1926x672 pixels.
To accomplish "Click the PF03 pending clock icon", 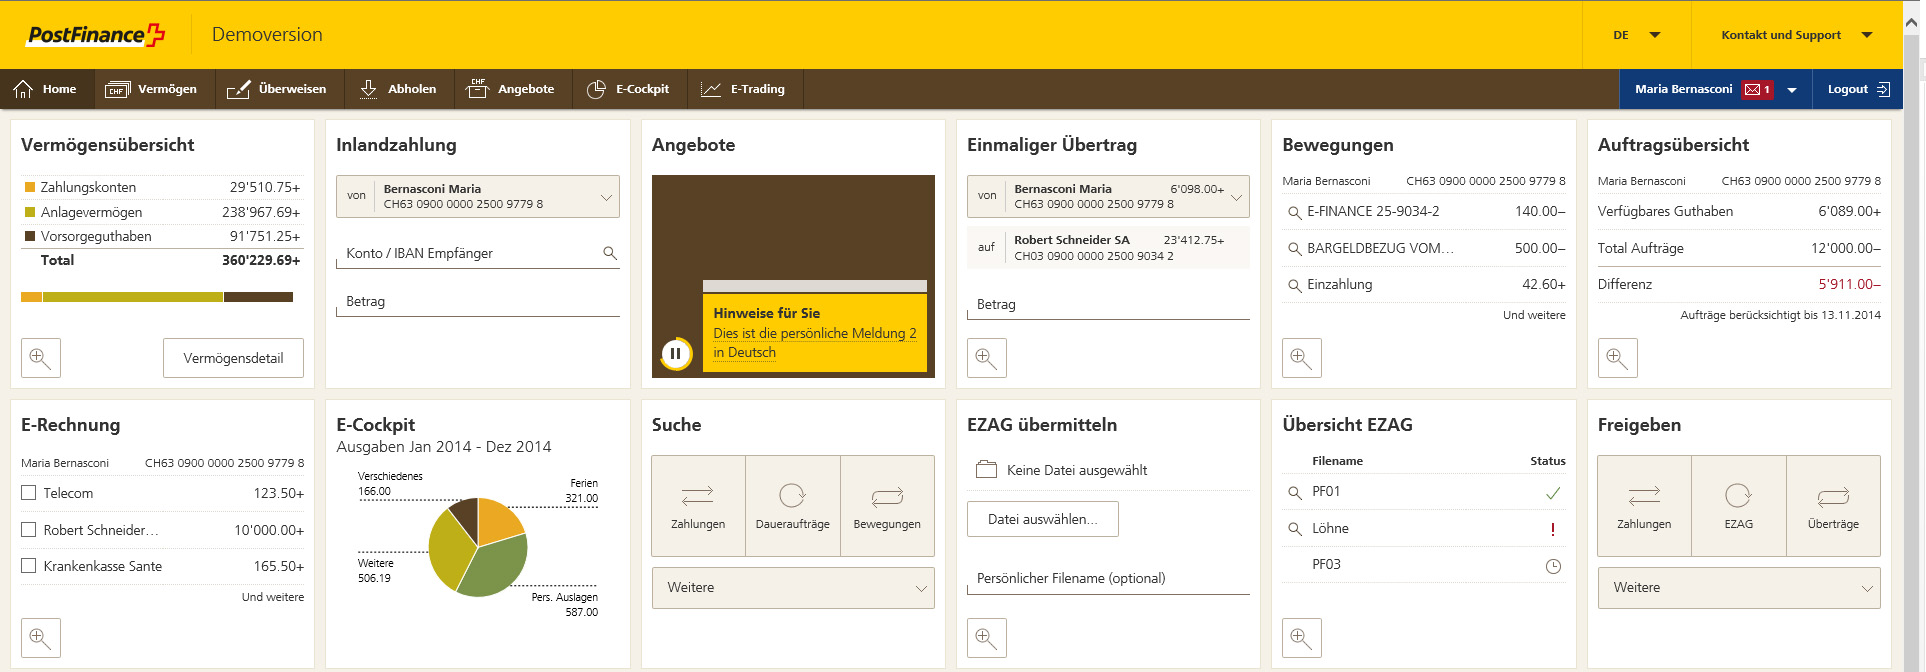I will [1553, 566].
